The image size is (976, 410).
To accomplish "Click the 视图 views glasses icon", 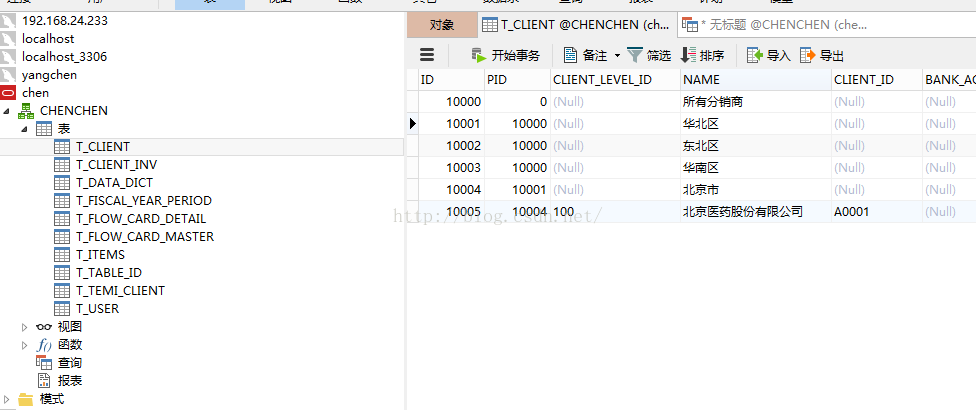I will 44,327.
